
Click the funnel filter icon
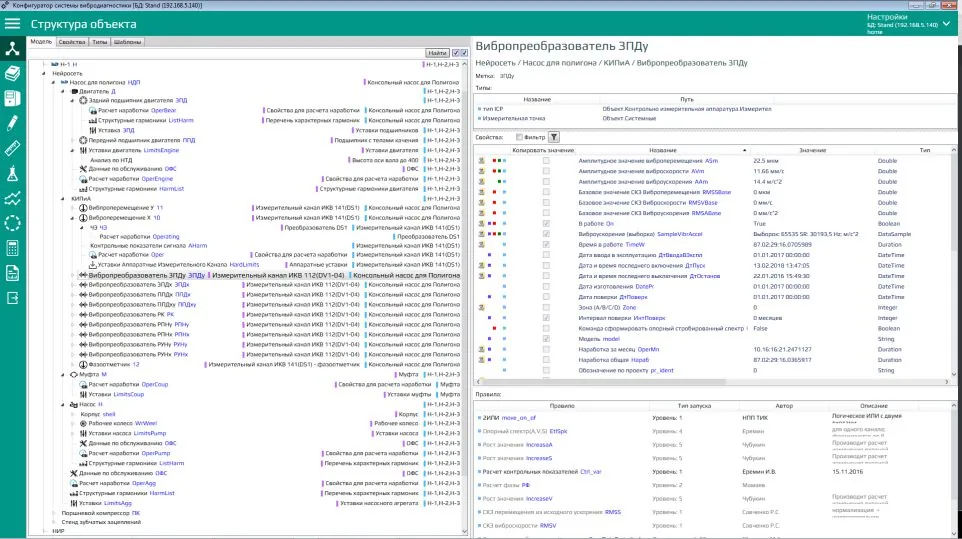point(553,137)
